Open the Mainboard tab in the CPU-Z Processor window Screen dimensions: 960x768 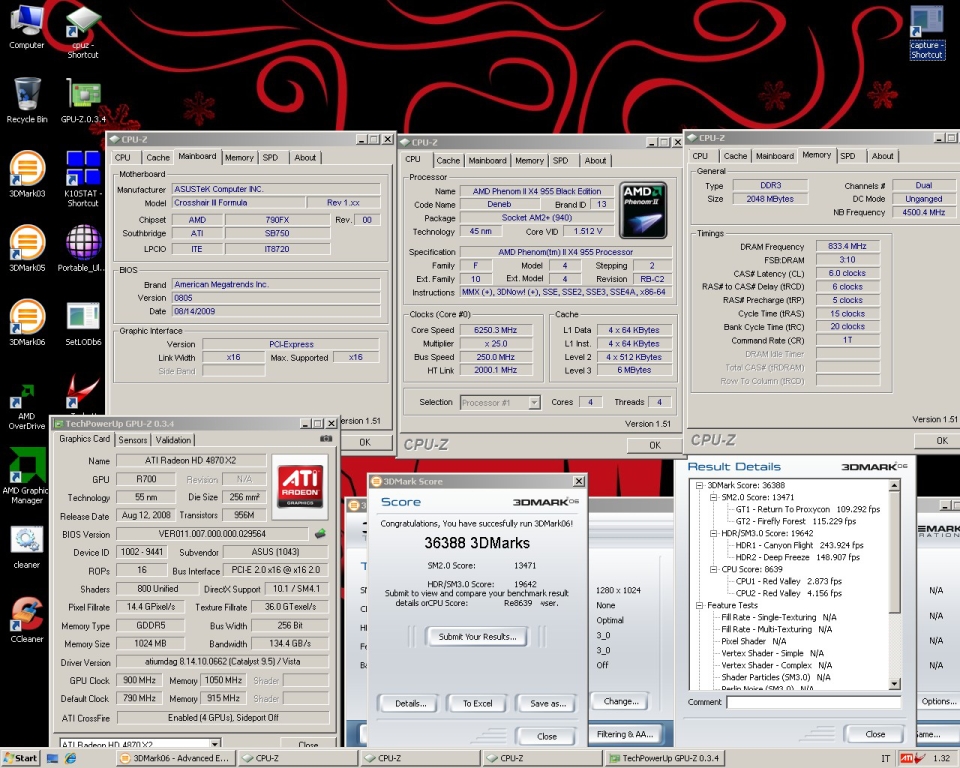[x=487, y=160]
